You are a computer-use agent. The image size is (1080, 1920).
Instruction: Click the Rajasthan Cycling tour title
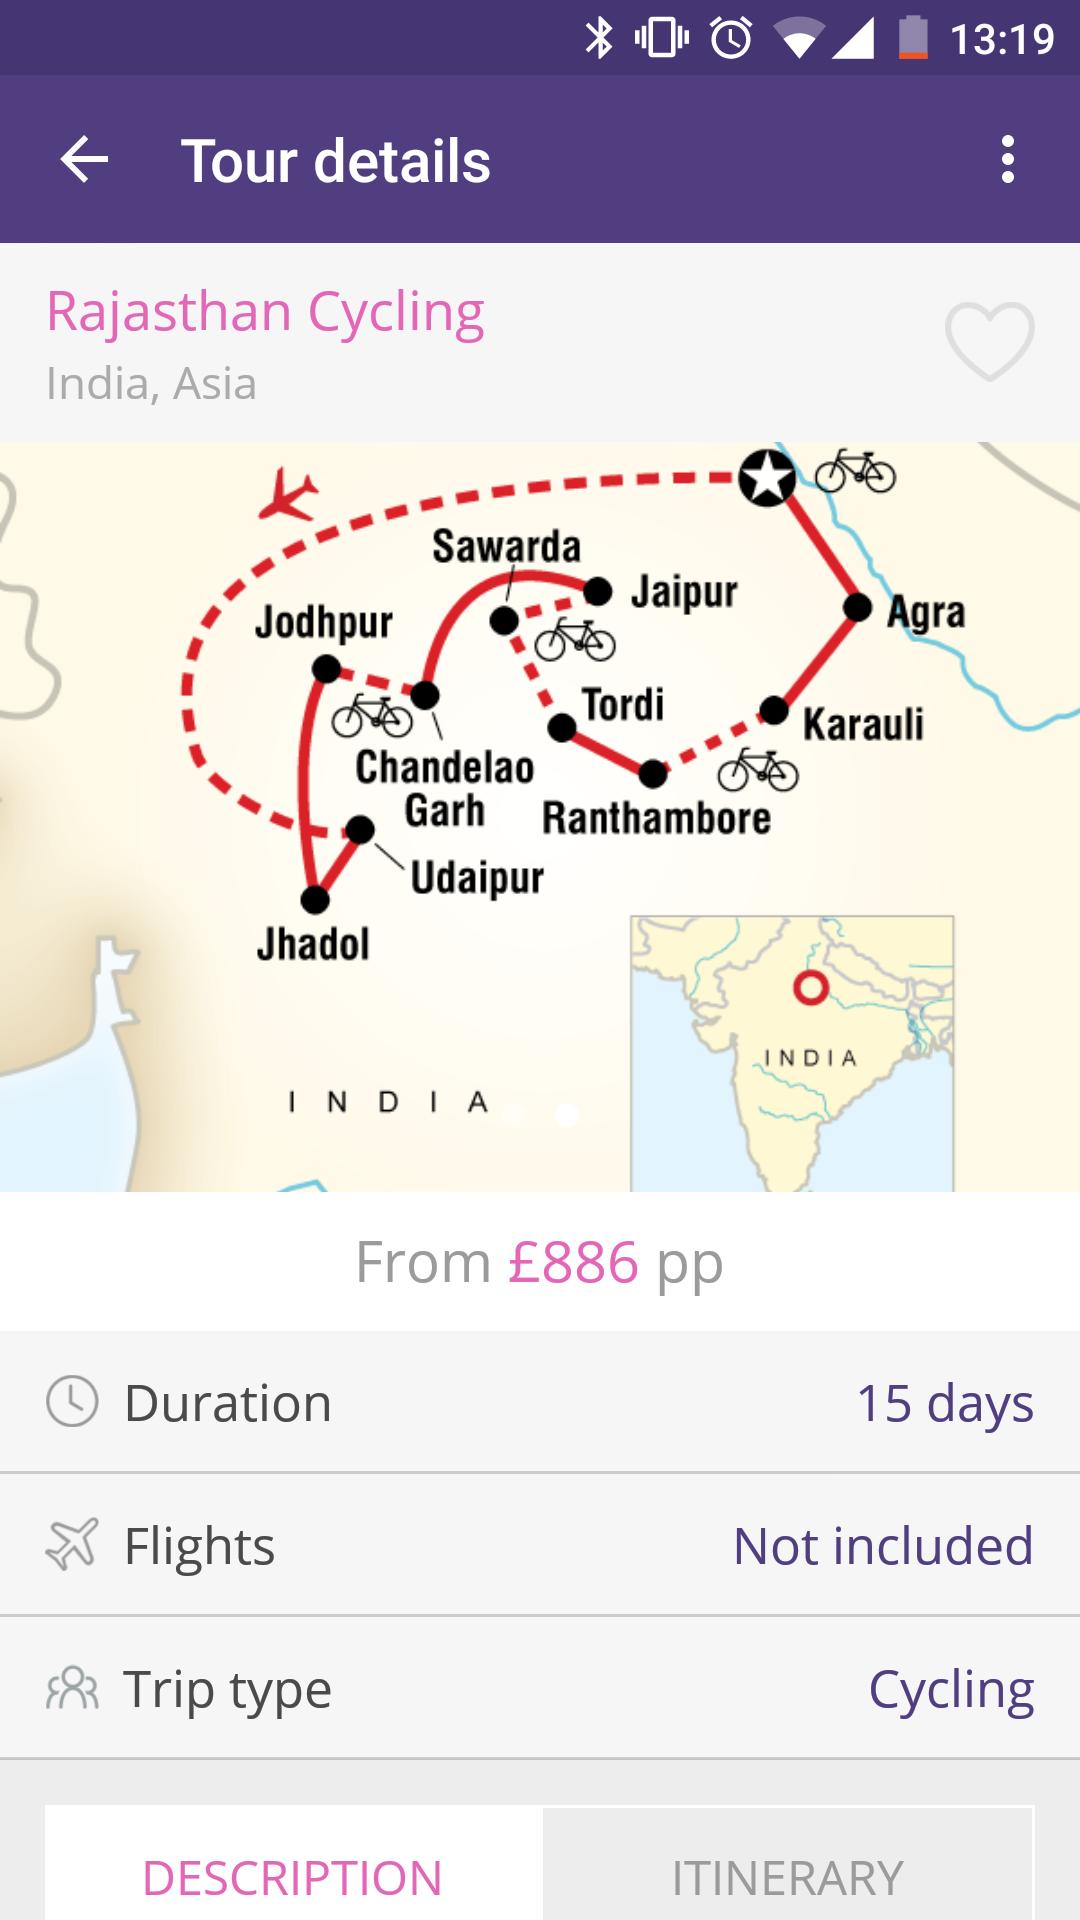pos(265,312)
